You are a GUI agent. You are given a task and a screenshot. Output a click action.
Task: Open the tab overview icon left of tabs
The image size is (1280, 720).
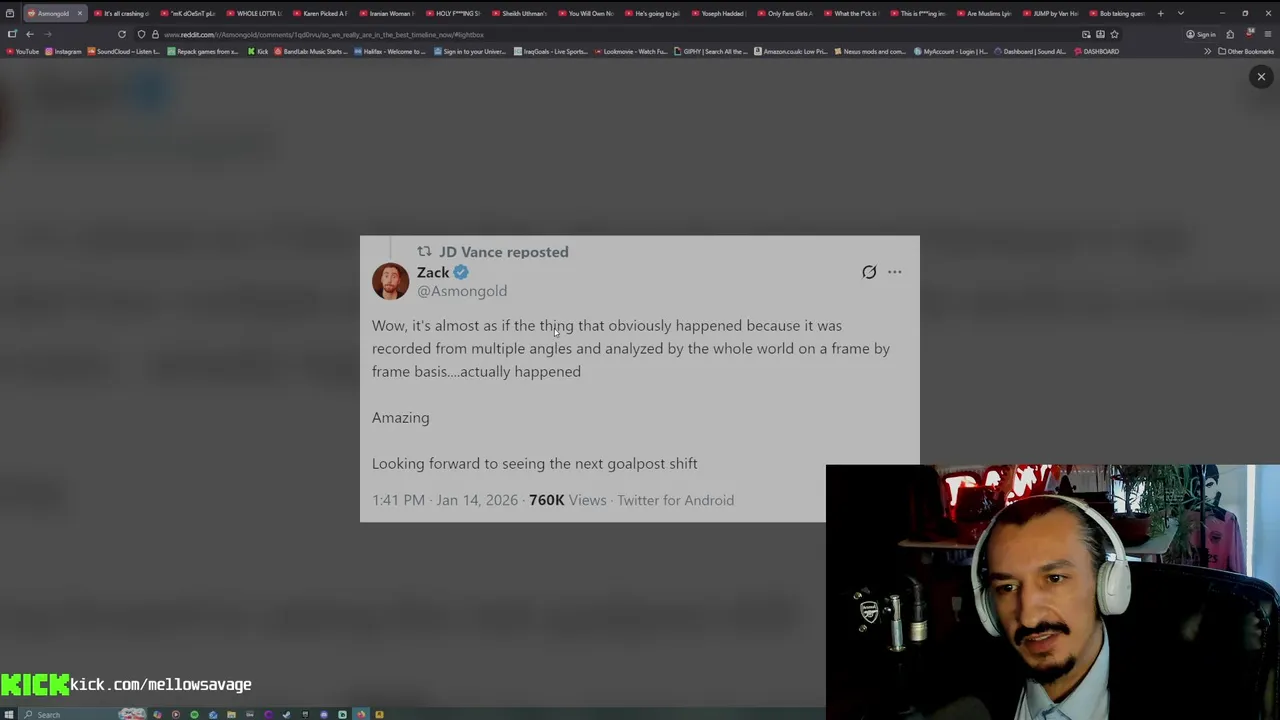10,13
